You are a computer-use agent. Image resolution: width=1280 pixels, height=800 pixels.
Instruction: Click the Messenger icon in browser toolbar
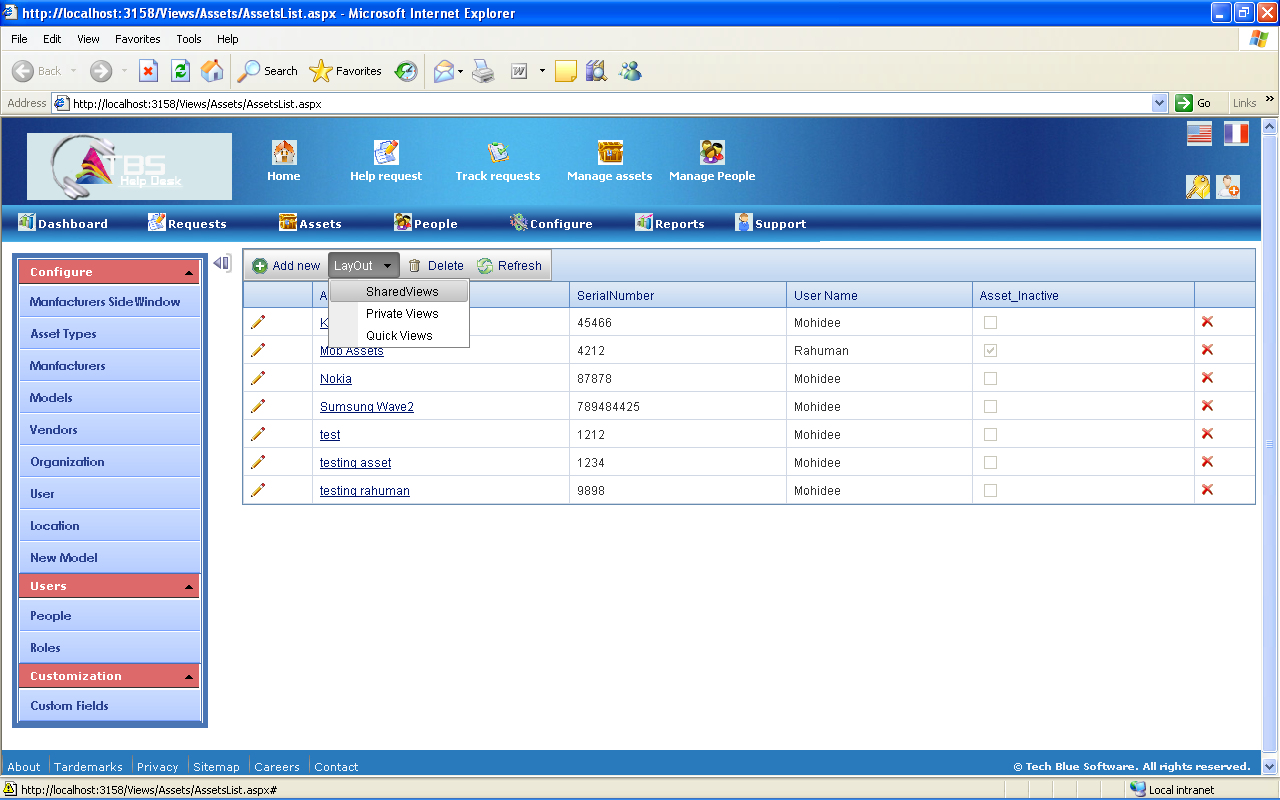(x=630, y=71)
